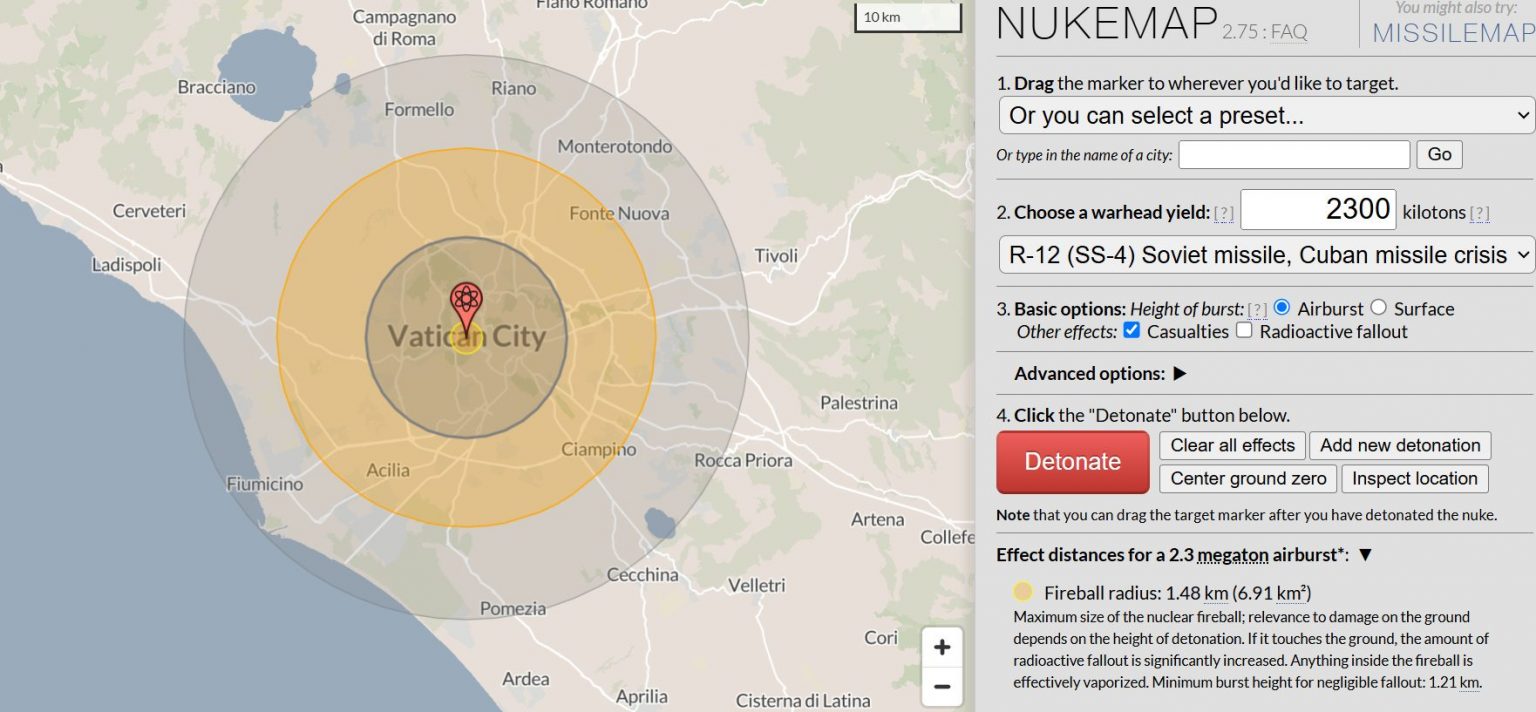Select the Airburst radio button

1282,308
